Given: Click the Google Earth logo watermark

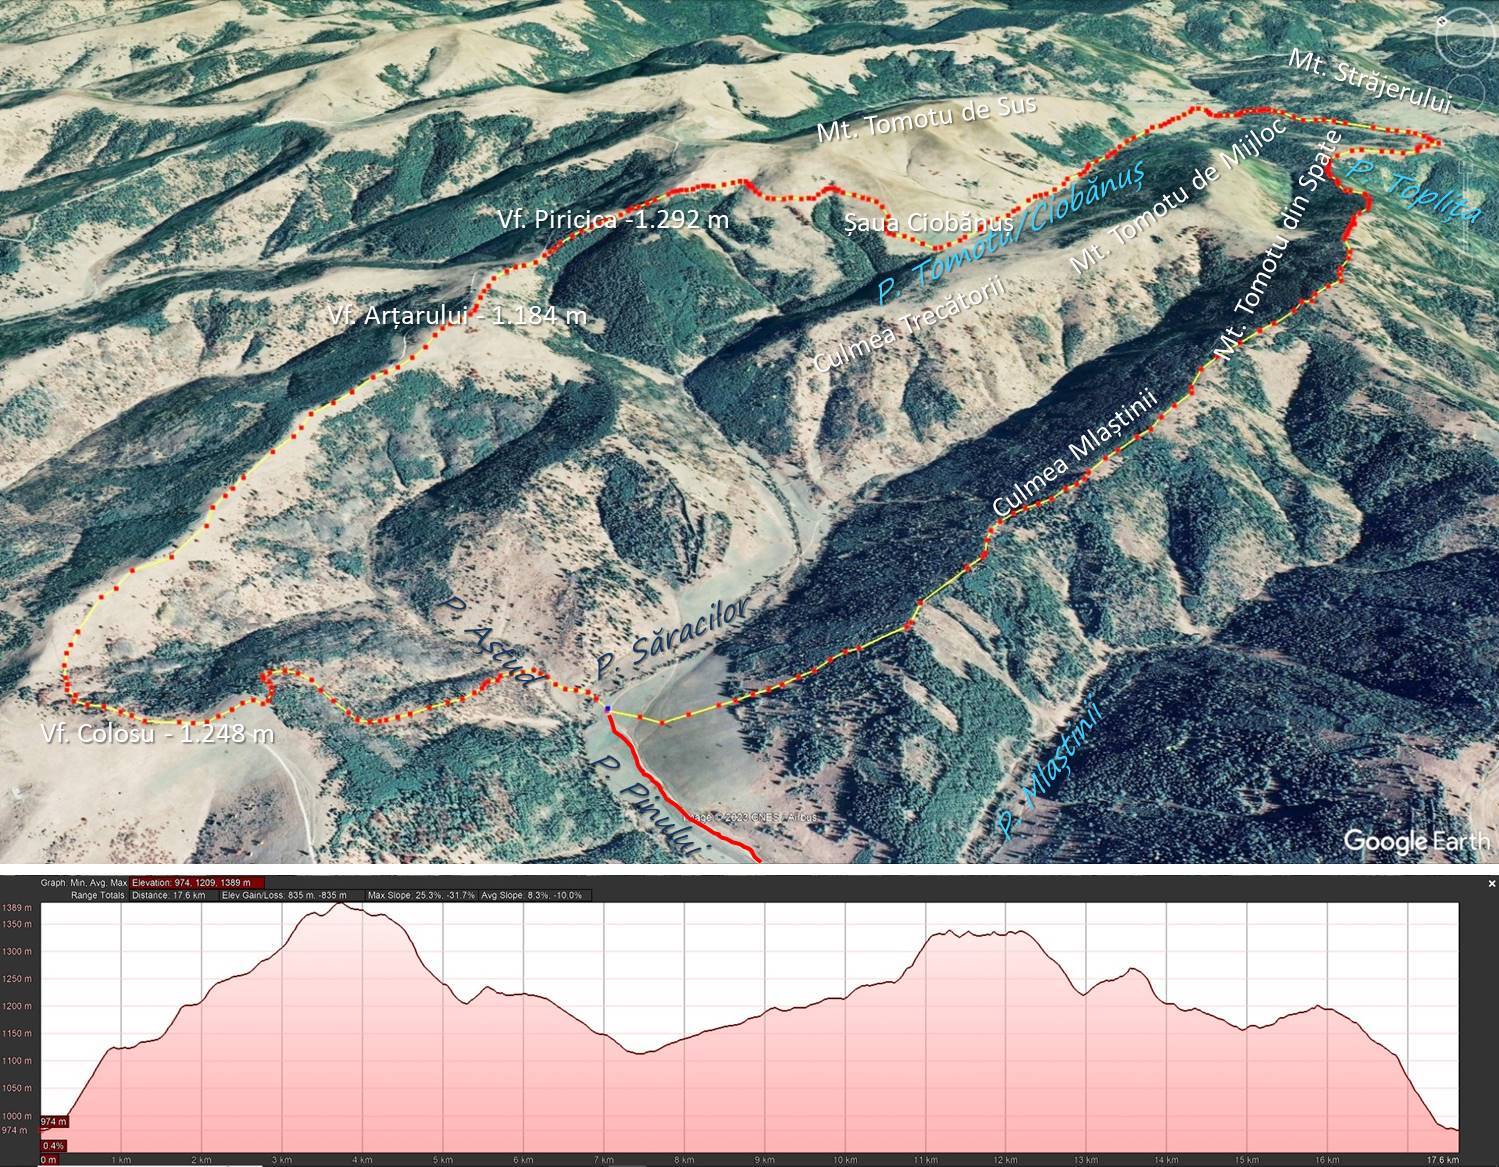Looking at the screenshot, I should click(x=1416, y=841).
